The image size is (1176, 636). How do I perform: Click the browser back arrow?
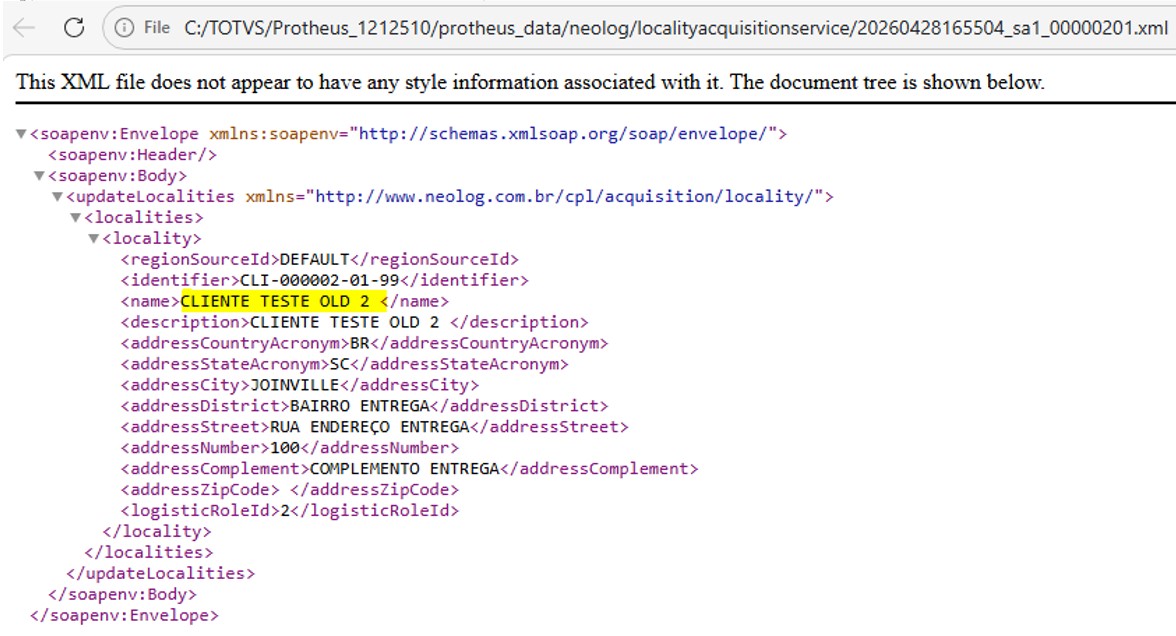(23, 28)
